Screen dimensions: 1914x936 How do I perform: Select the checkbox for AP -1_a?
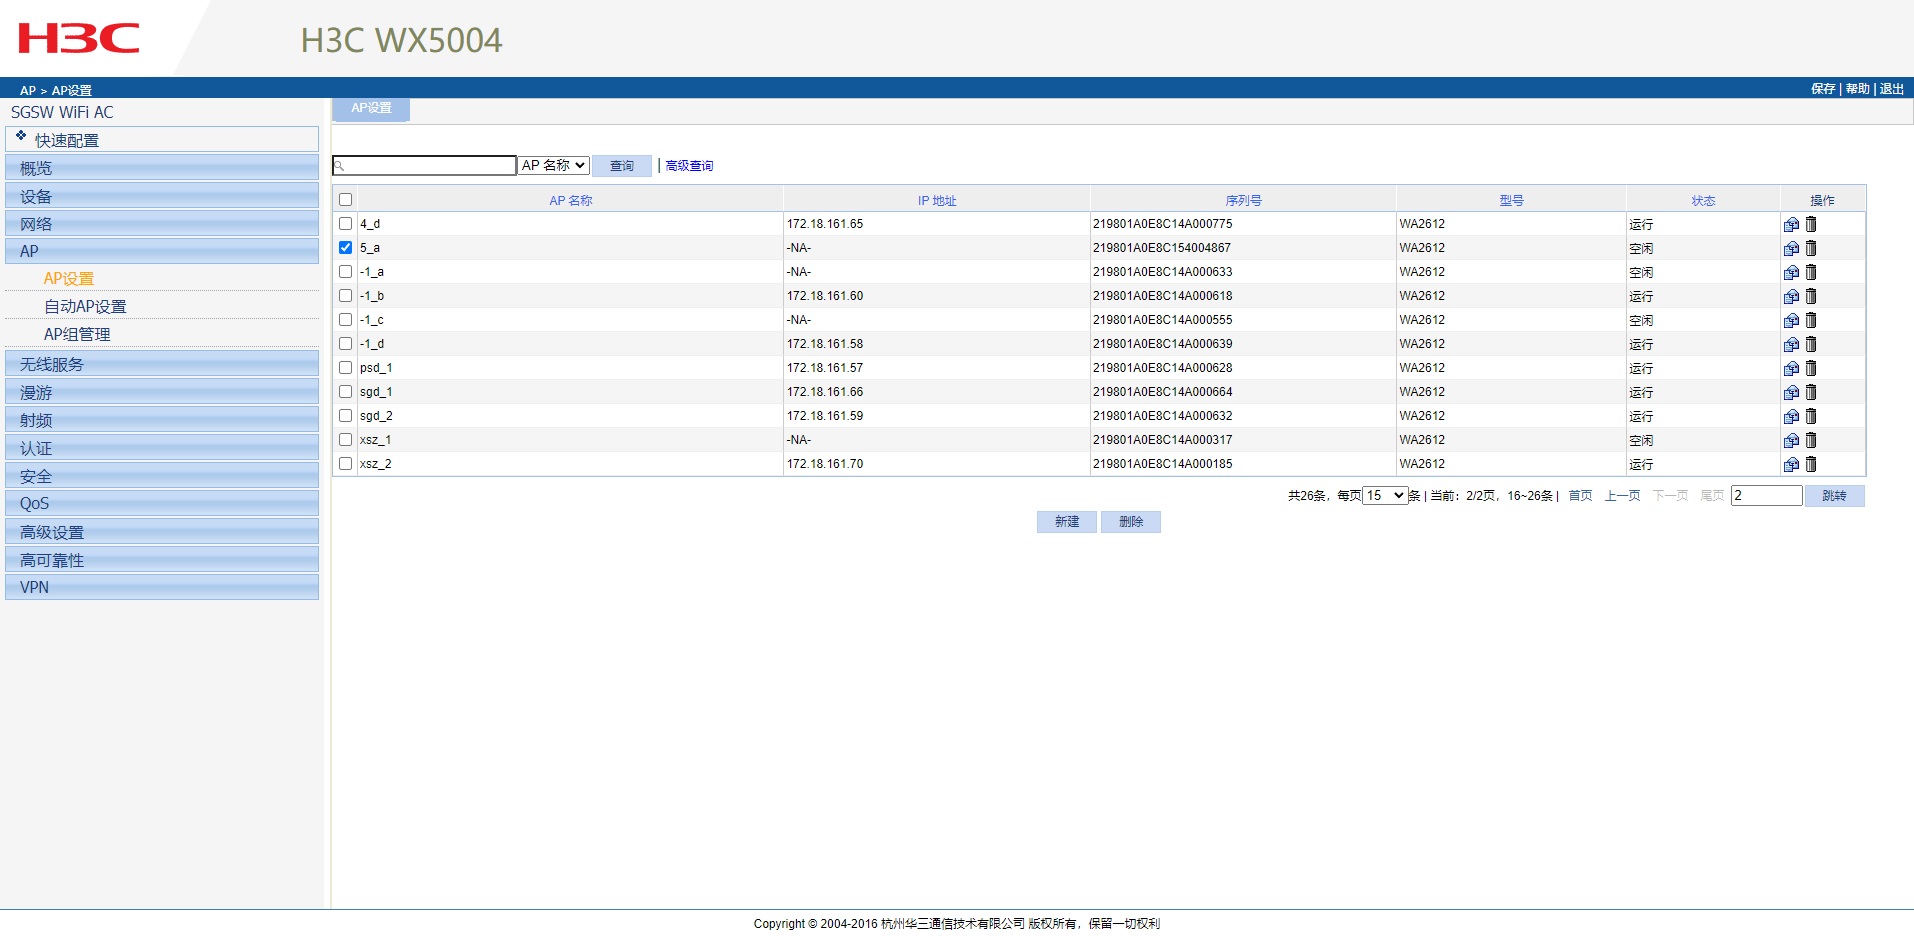345,272
